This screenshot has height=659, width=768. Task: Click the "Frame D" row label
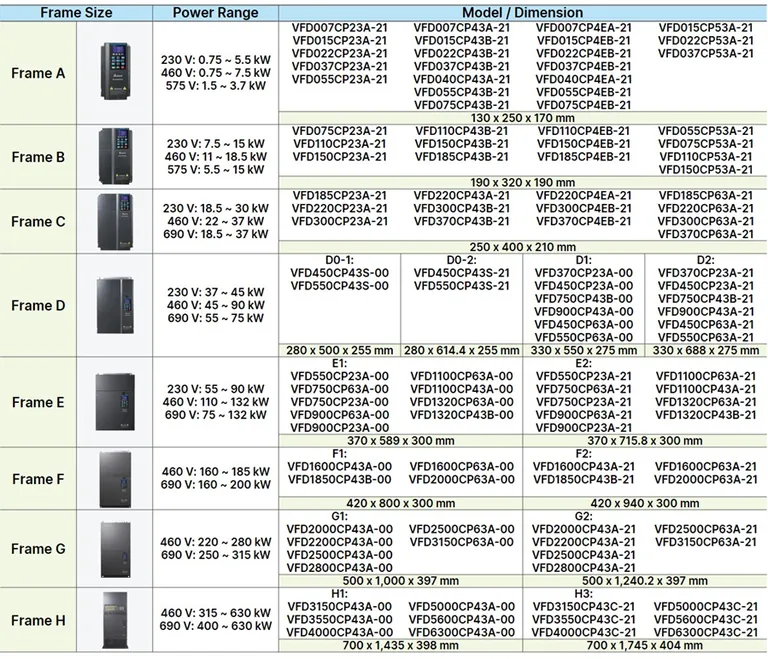(x=38, y=304)
